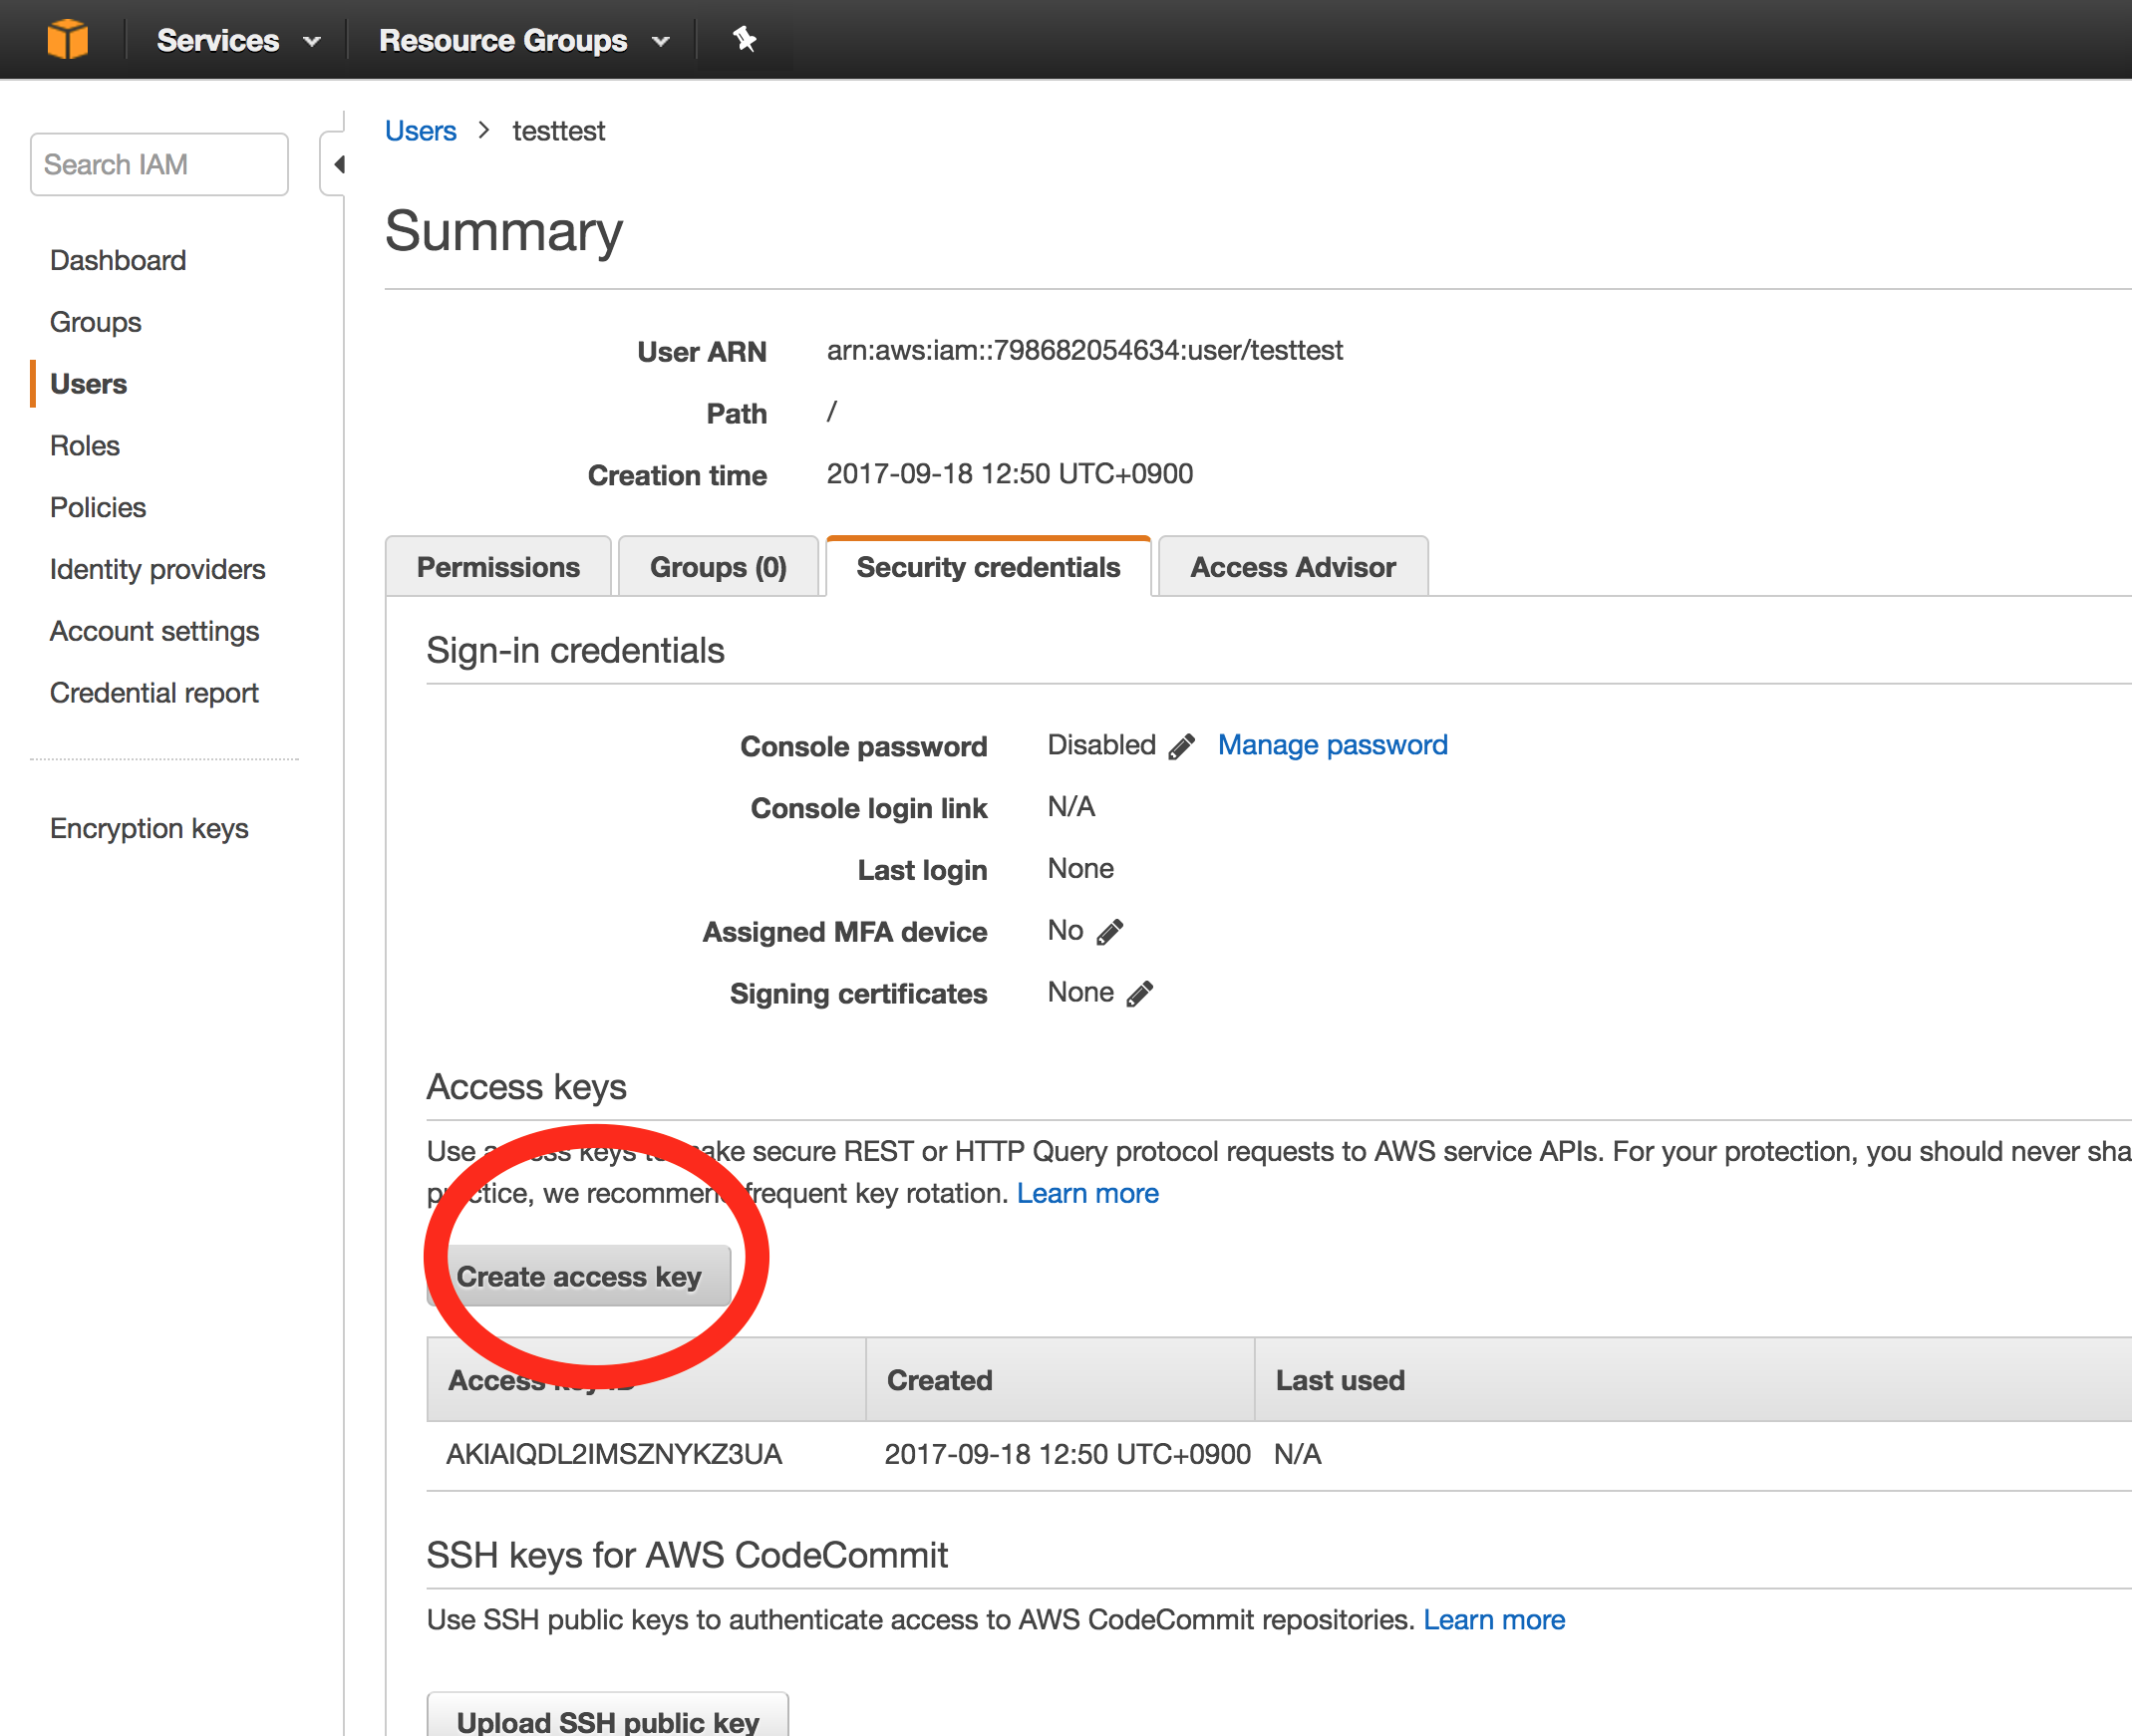
Task: Open the Groups (0) tab
Action: click(x=718, y=566)
